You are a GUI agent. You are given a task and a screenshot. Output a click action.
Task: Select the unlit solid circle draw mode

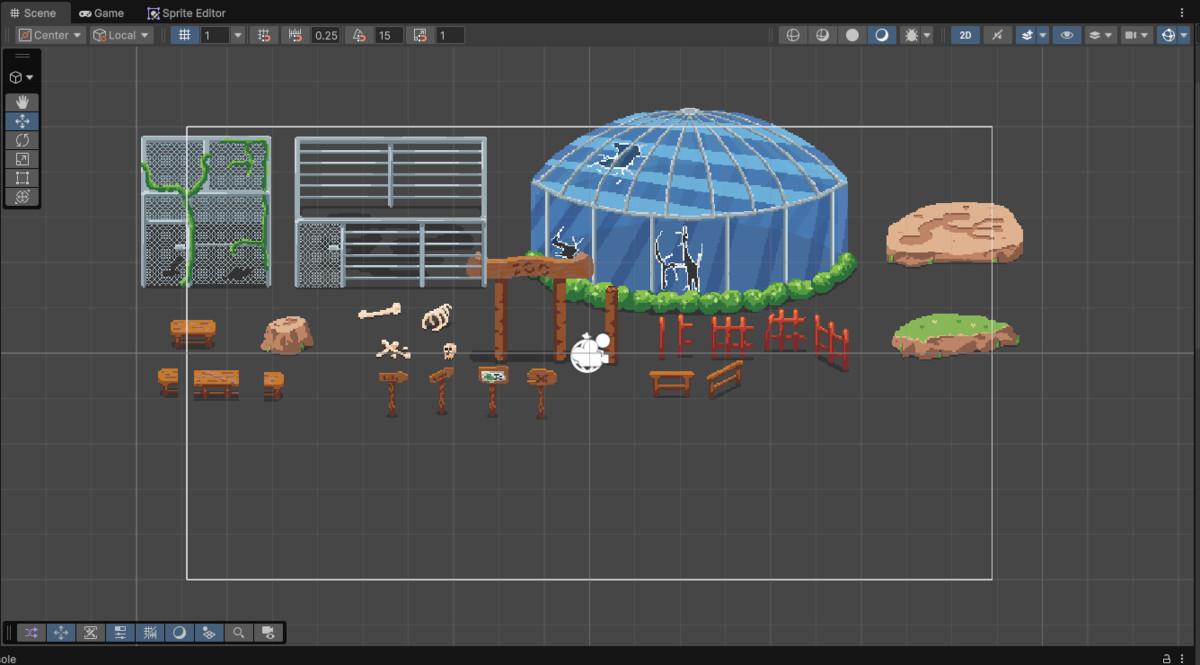(852, 35)
